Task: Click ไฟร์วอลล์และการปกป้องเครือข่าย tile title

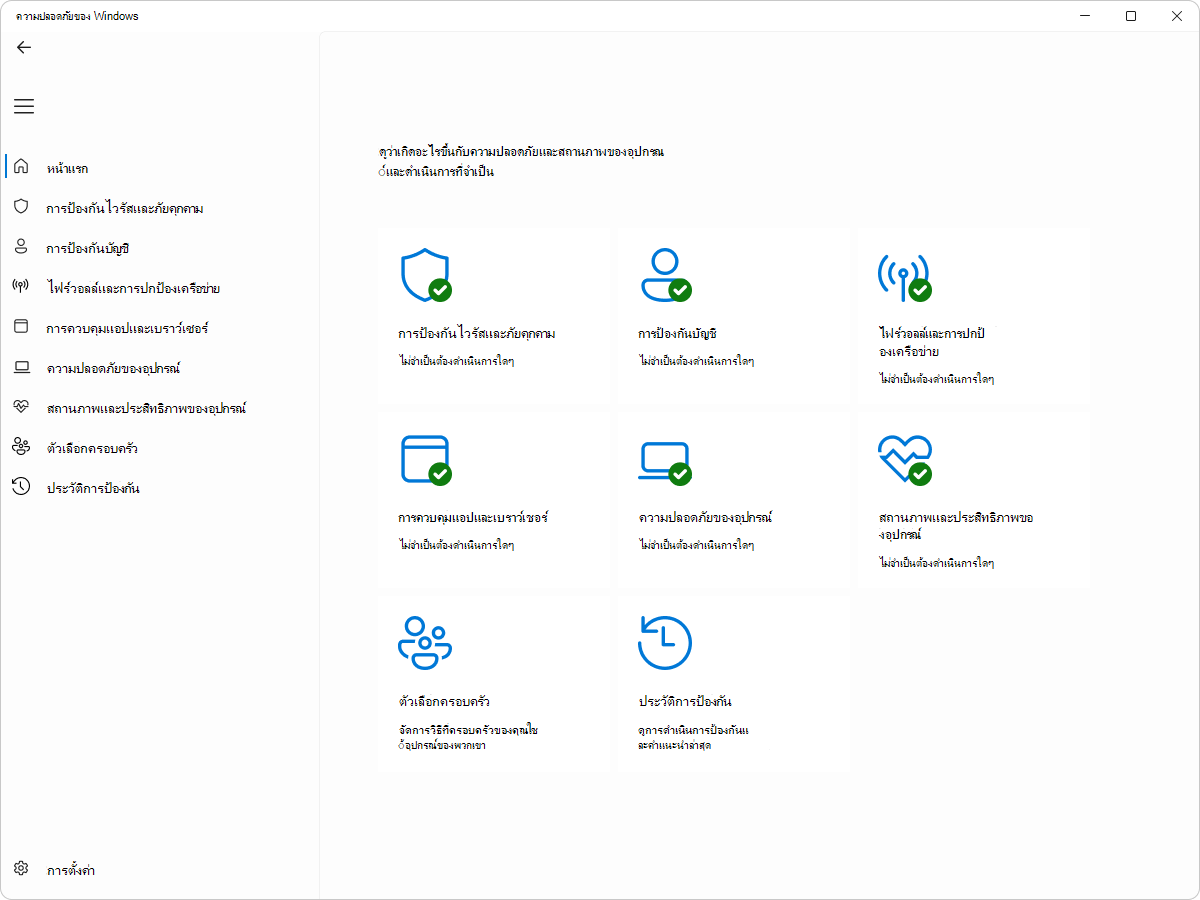Action: (x=932, y=342)
